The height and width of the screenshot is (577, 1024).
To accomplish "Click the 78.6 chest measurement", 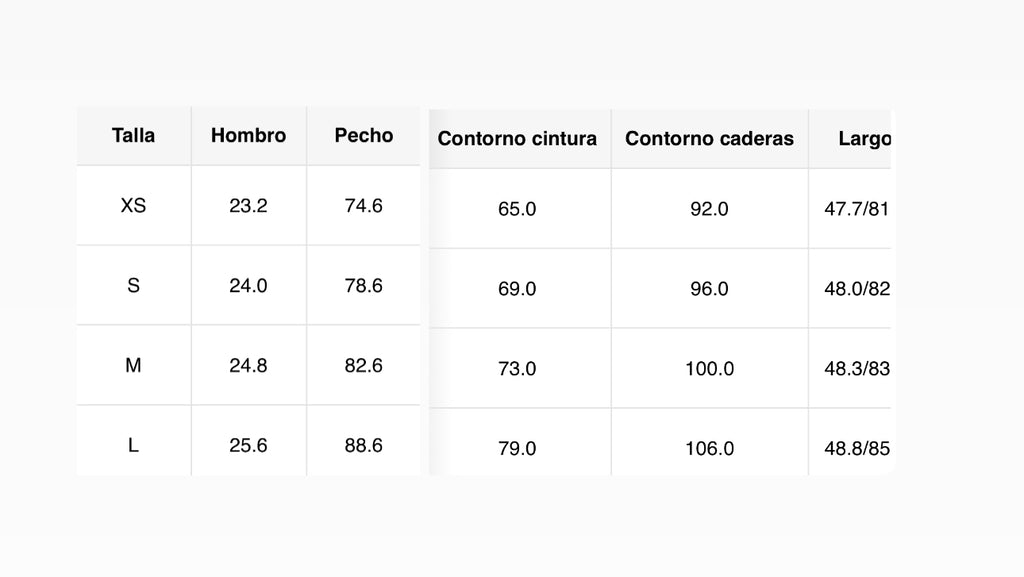I will [363, 286].
